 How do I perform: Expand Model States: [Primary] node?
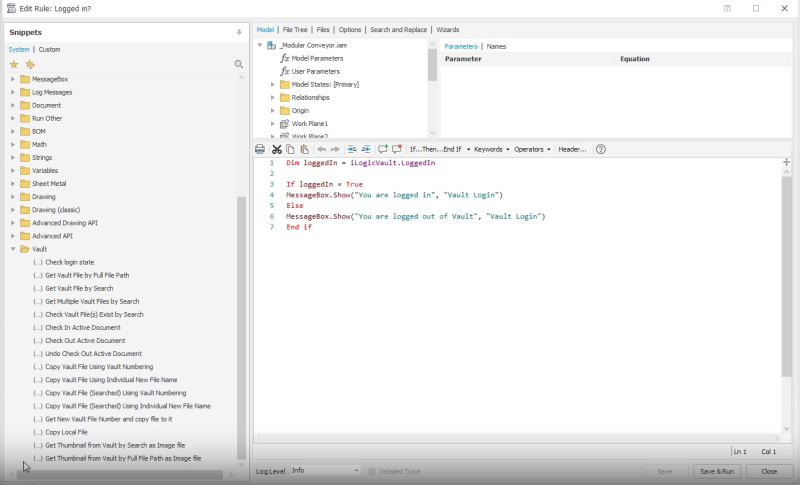272,85
